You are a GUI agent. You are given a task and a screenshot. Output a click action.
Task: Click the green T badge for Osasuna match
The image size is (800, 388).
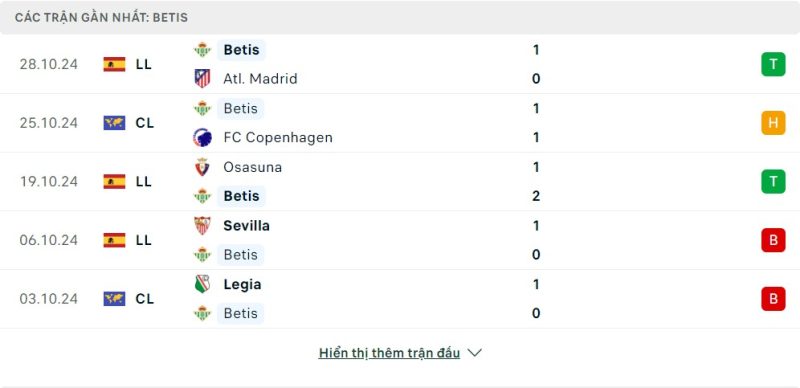click(773, 182)
